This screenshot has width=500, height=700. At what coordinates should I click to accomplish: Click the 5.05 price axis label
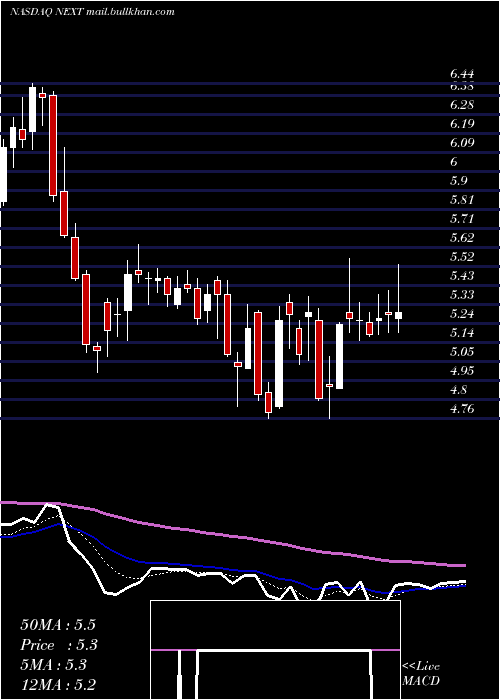[x=462, y=352]
